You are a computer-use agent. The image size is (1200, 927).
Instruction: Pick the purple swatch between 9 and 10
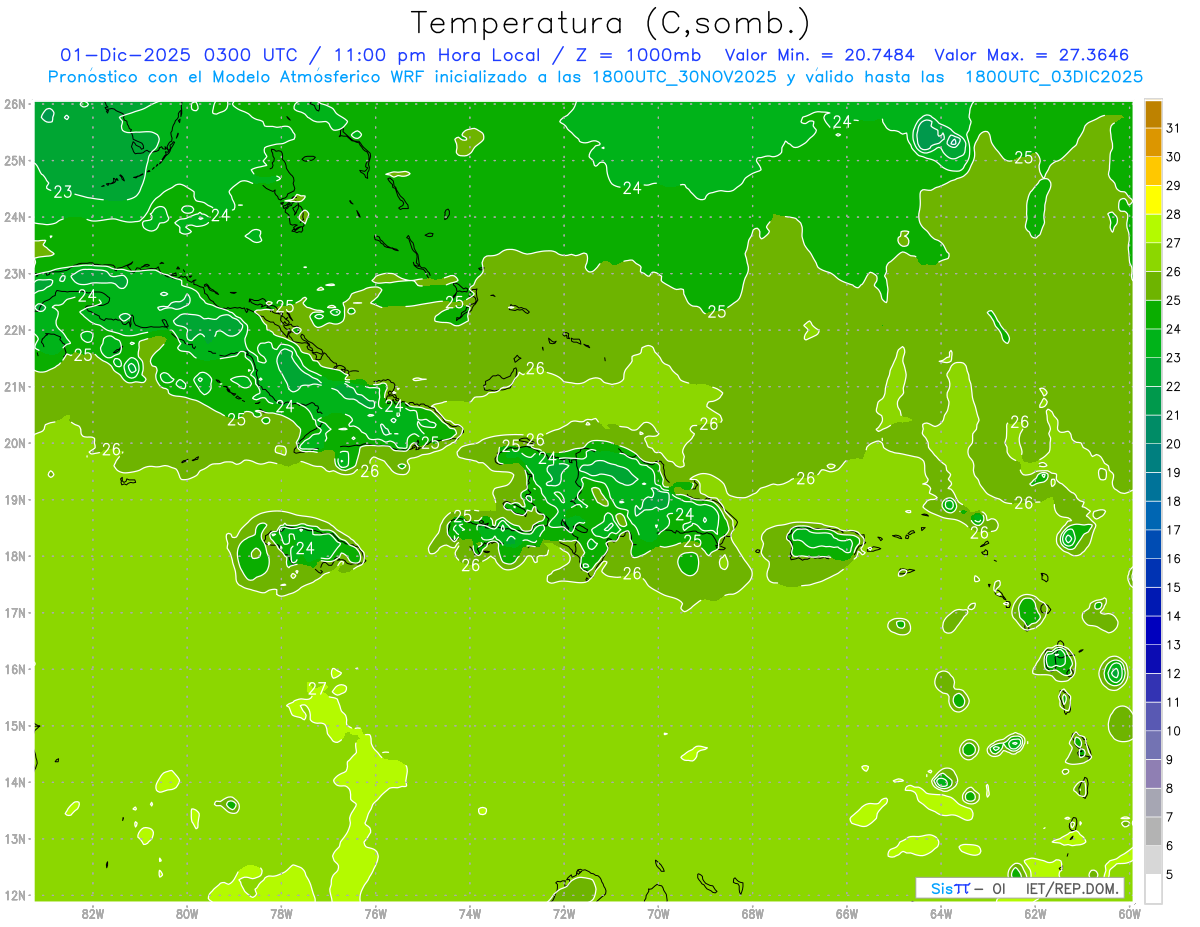pos(1154,745)
